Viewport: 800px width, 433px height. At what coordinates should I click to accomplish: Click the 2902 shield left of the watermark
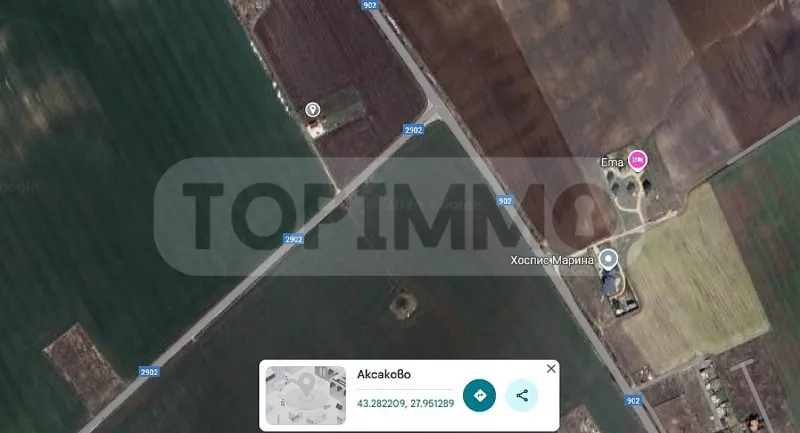click(293, 239)
